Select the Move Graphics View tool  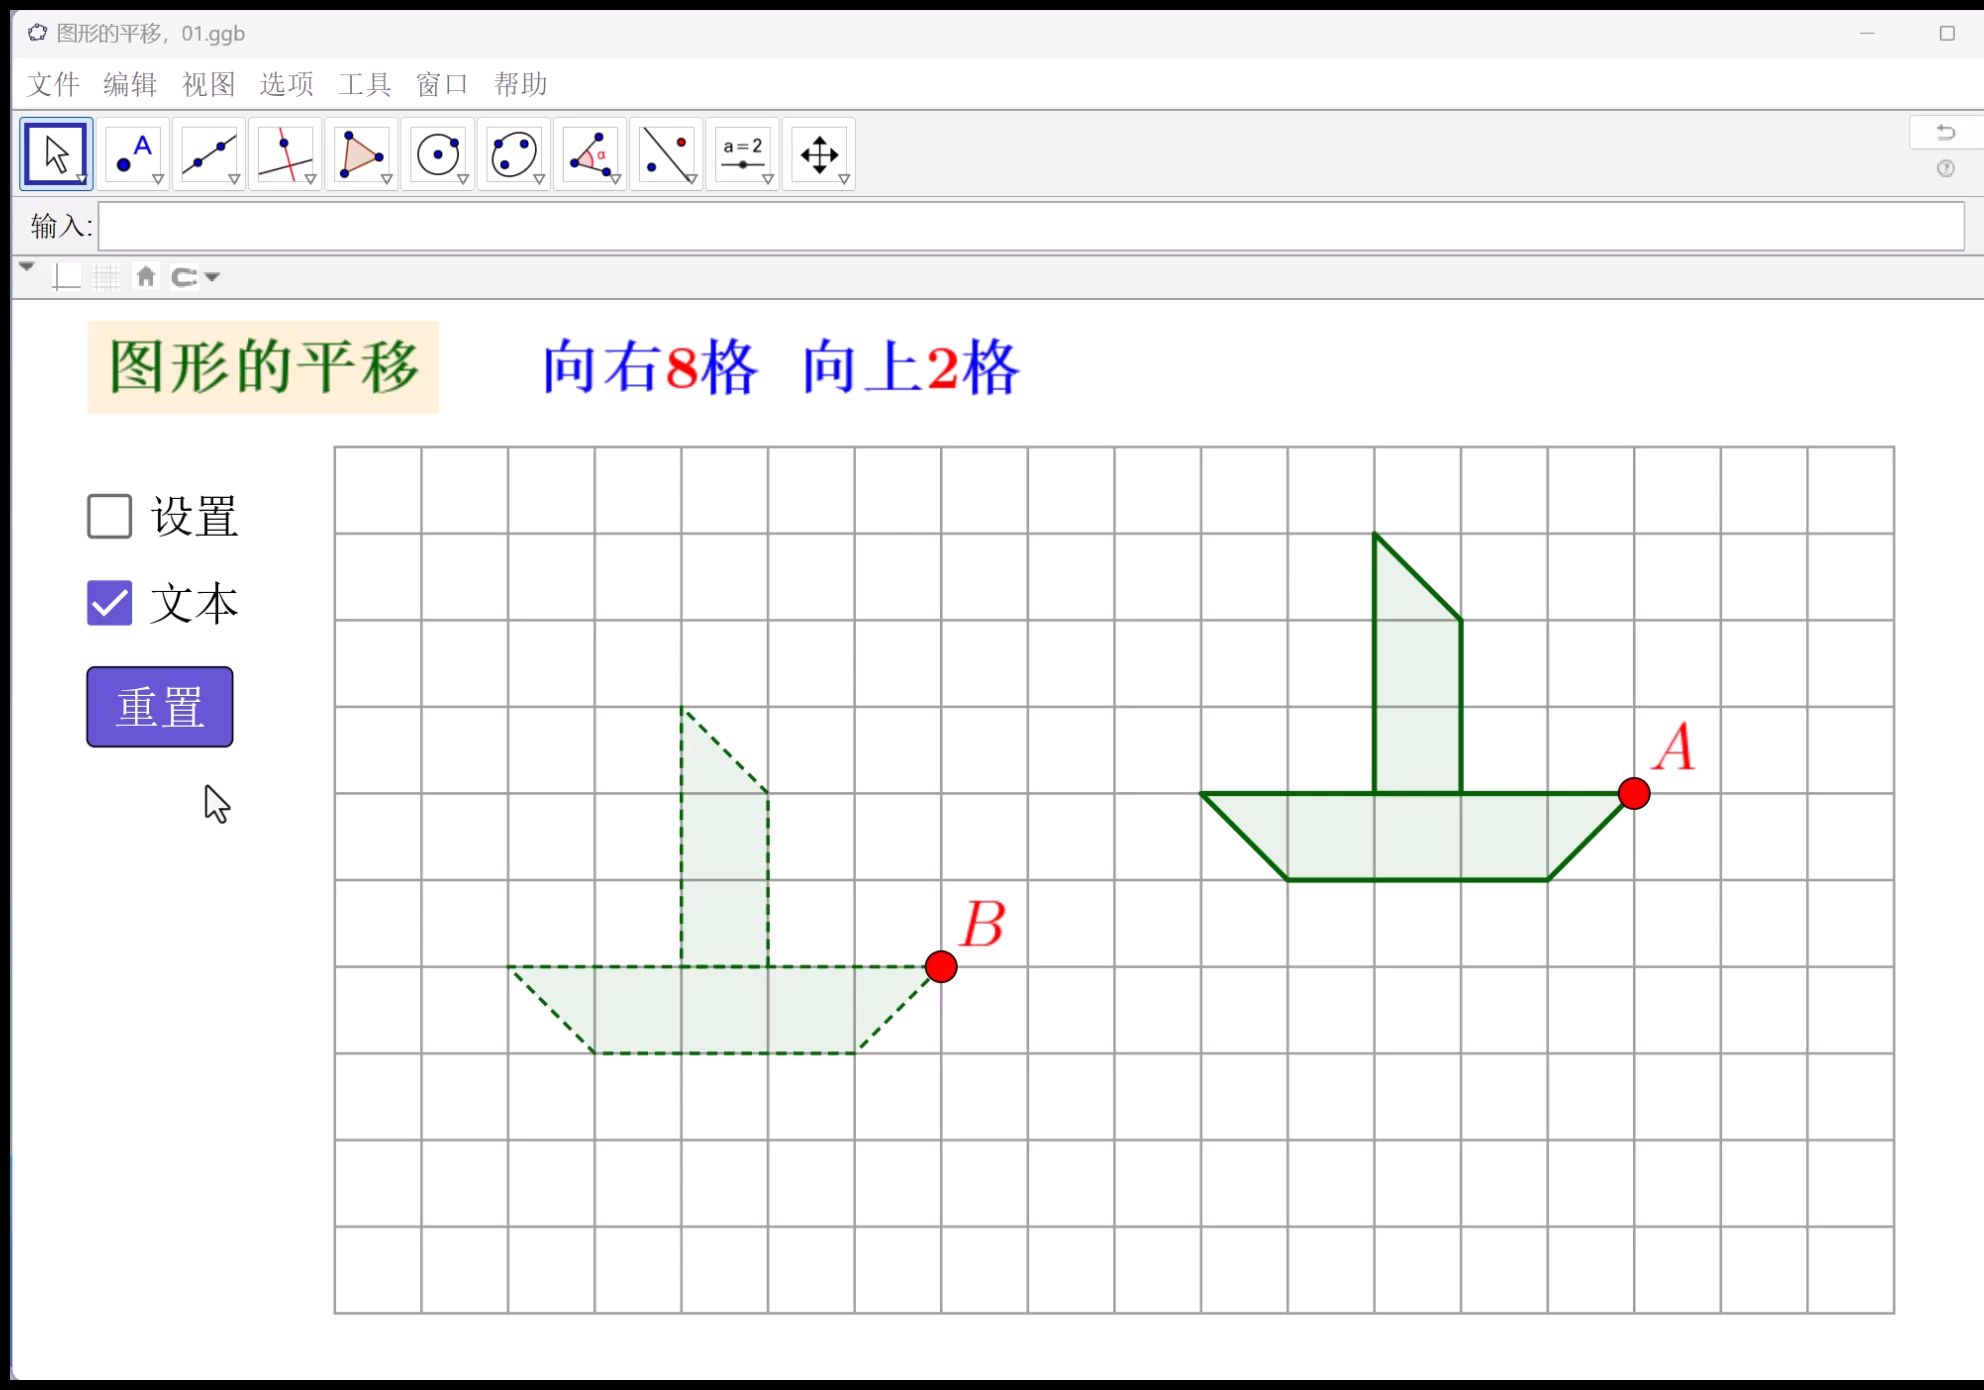pos(819,154)
